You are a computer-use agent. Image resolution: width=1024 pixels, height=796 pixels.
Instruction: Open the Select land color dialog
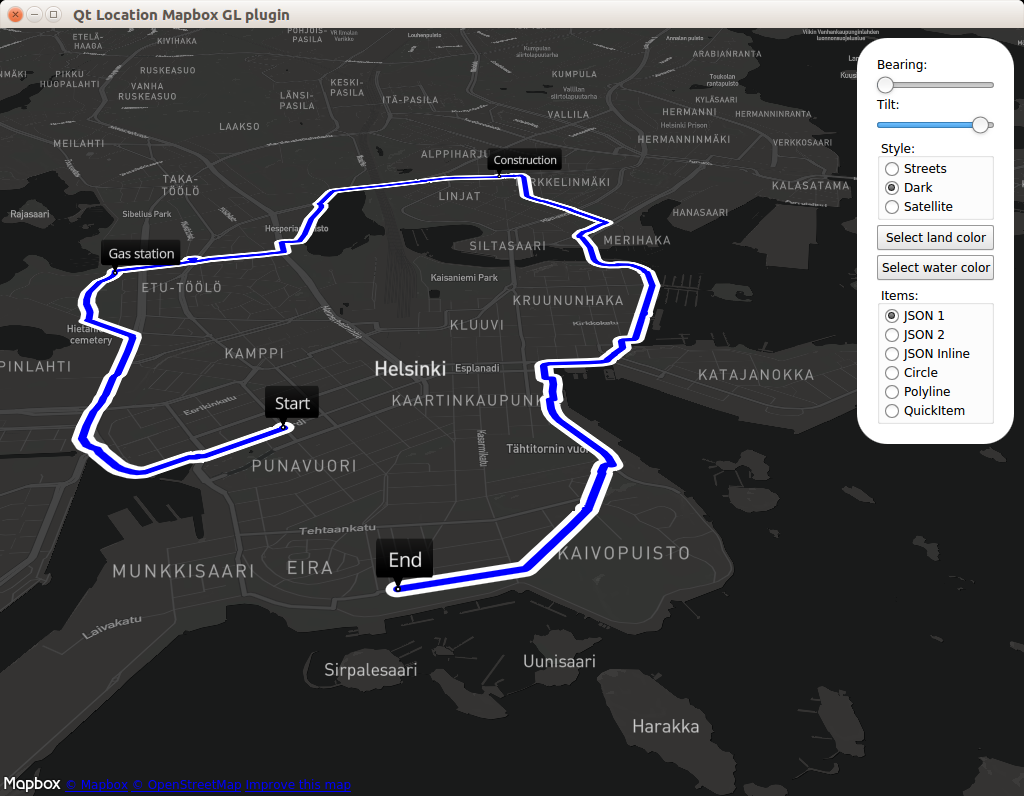click(x=935, y=238)
